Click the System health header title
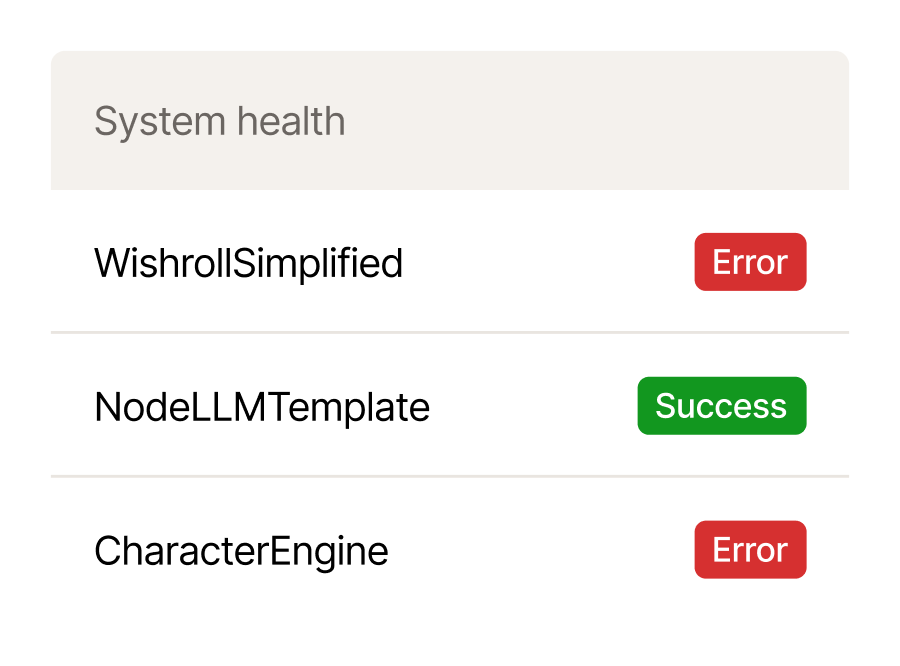900x666 pixels. pyautogui.click(x=220, y=121)
